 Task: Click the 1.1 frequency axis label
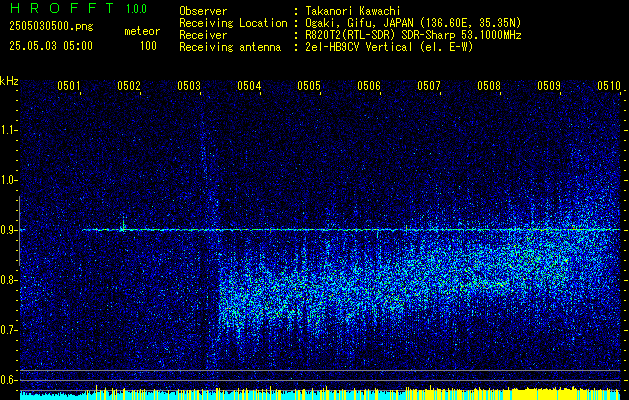pos(8,130)
